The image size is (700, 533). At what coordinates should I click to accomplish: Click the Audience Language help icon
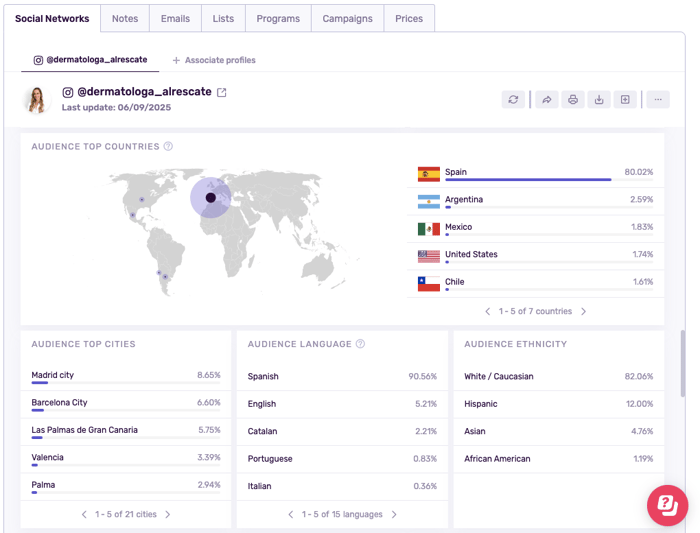[361, 344]
